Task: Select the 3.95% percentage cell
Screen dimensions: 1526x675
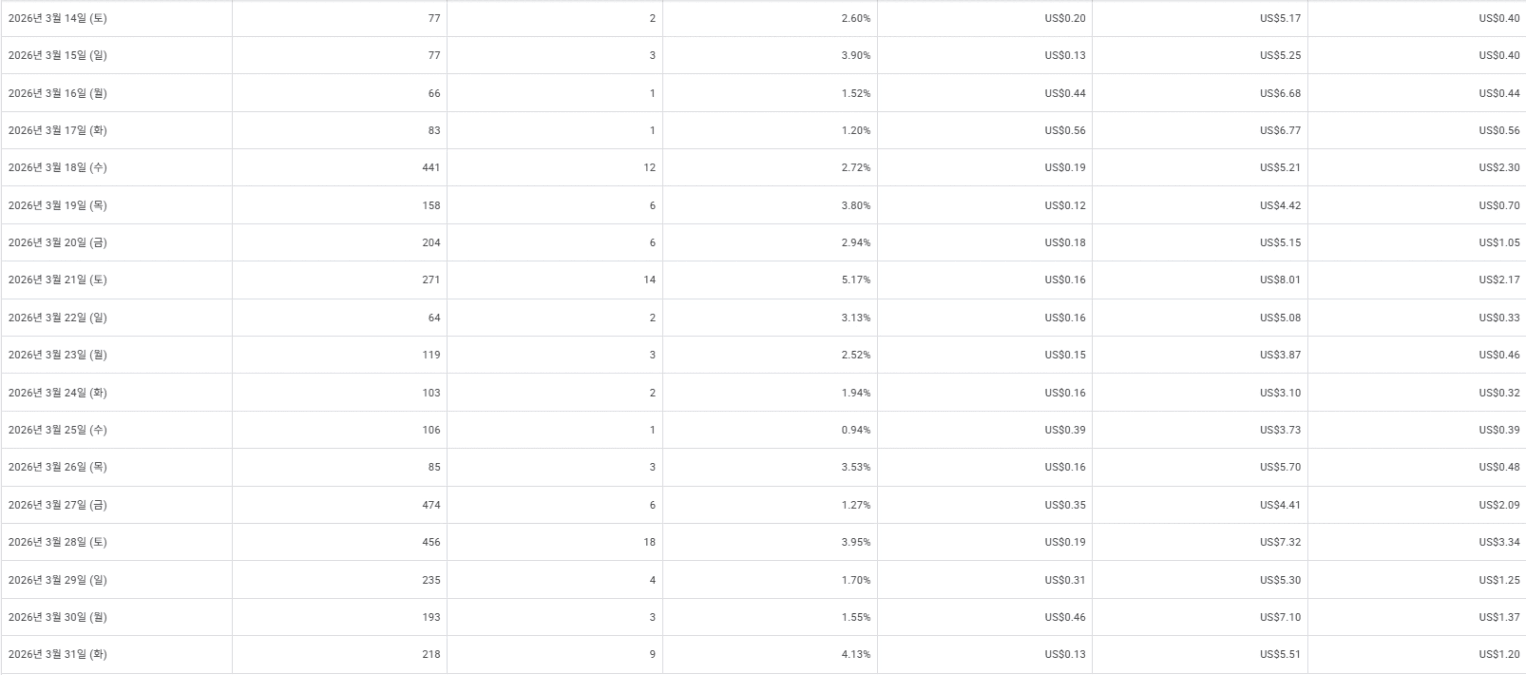Action: [855, 543]
